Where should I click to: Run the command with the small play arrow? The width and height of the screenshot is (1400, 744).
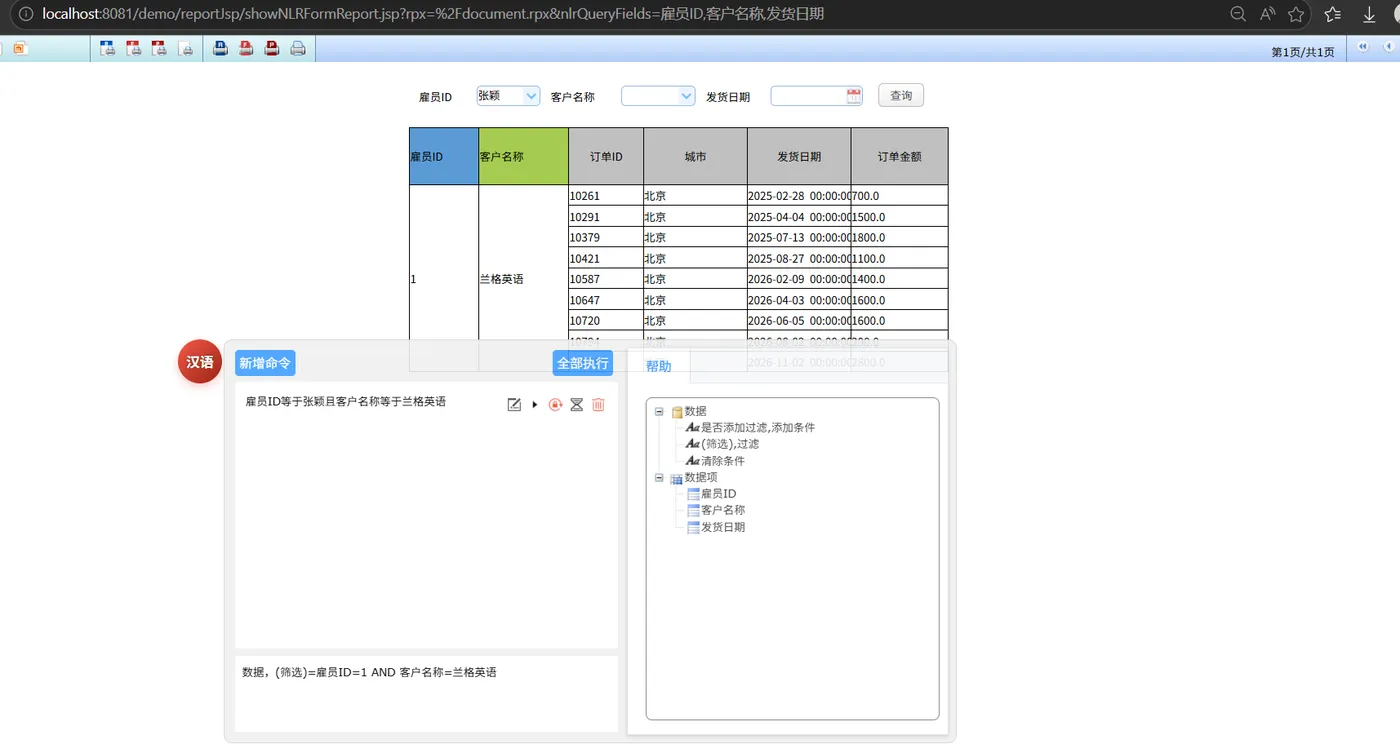535,404
